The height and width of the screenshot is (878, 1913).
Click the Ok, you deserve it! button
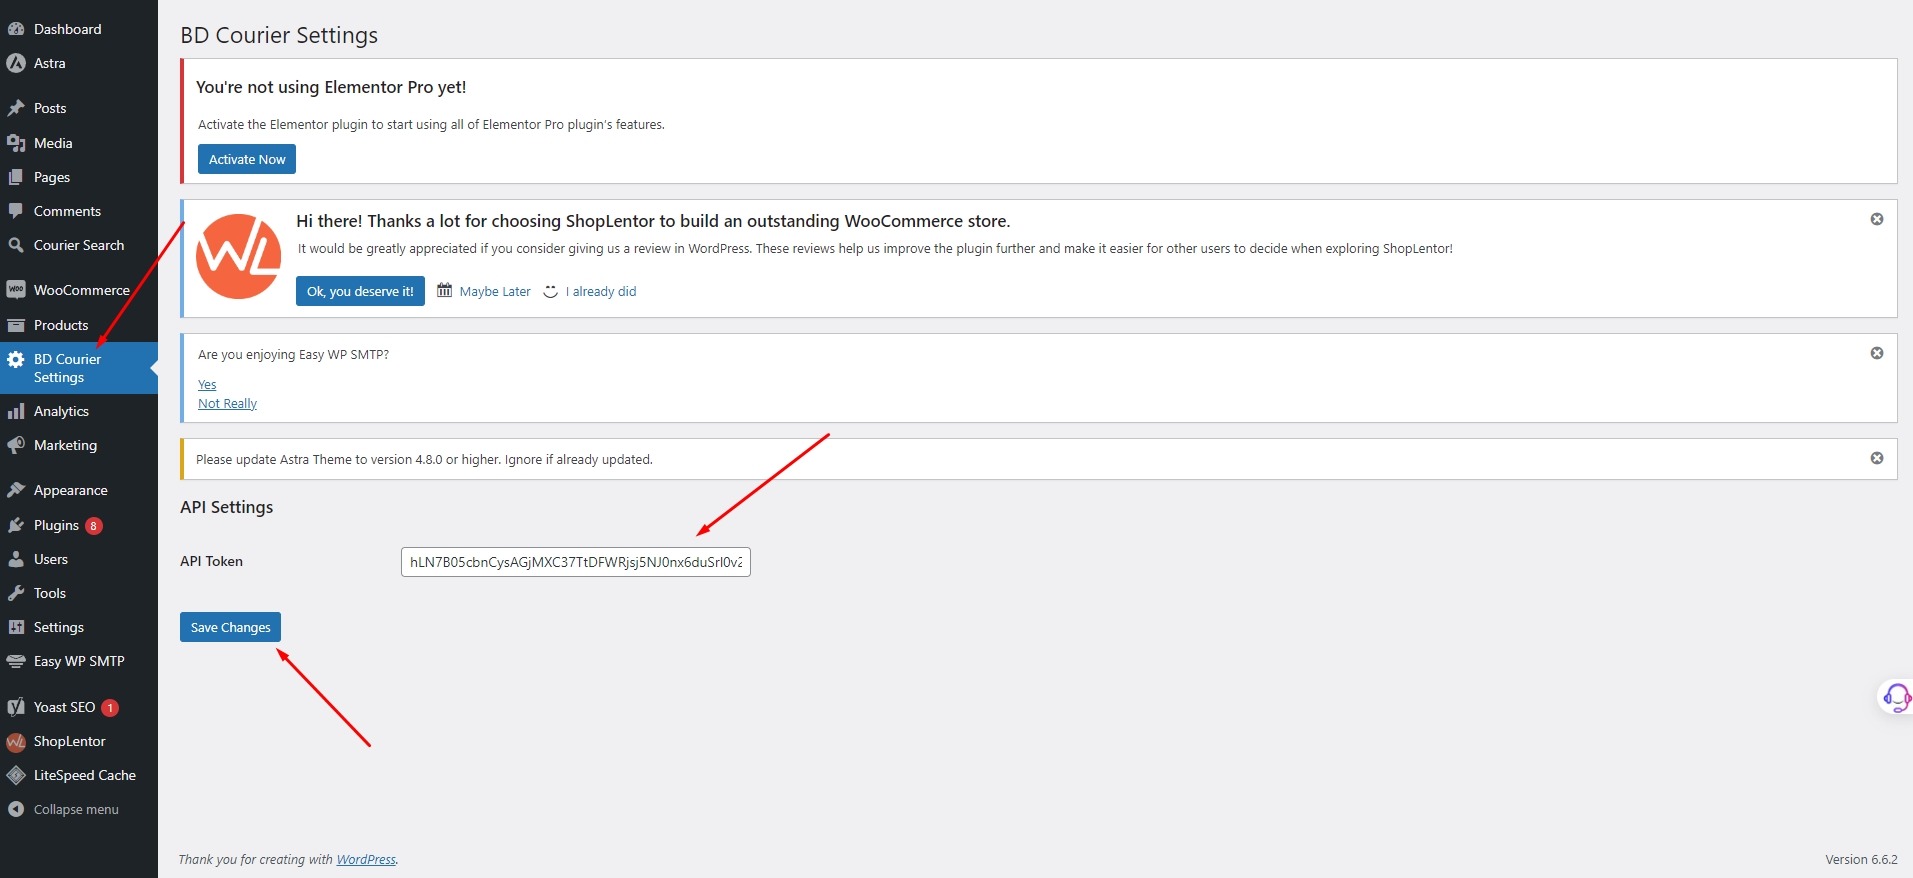[360, 291]
